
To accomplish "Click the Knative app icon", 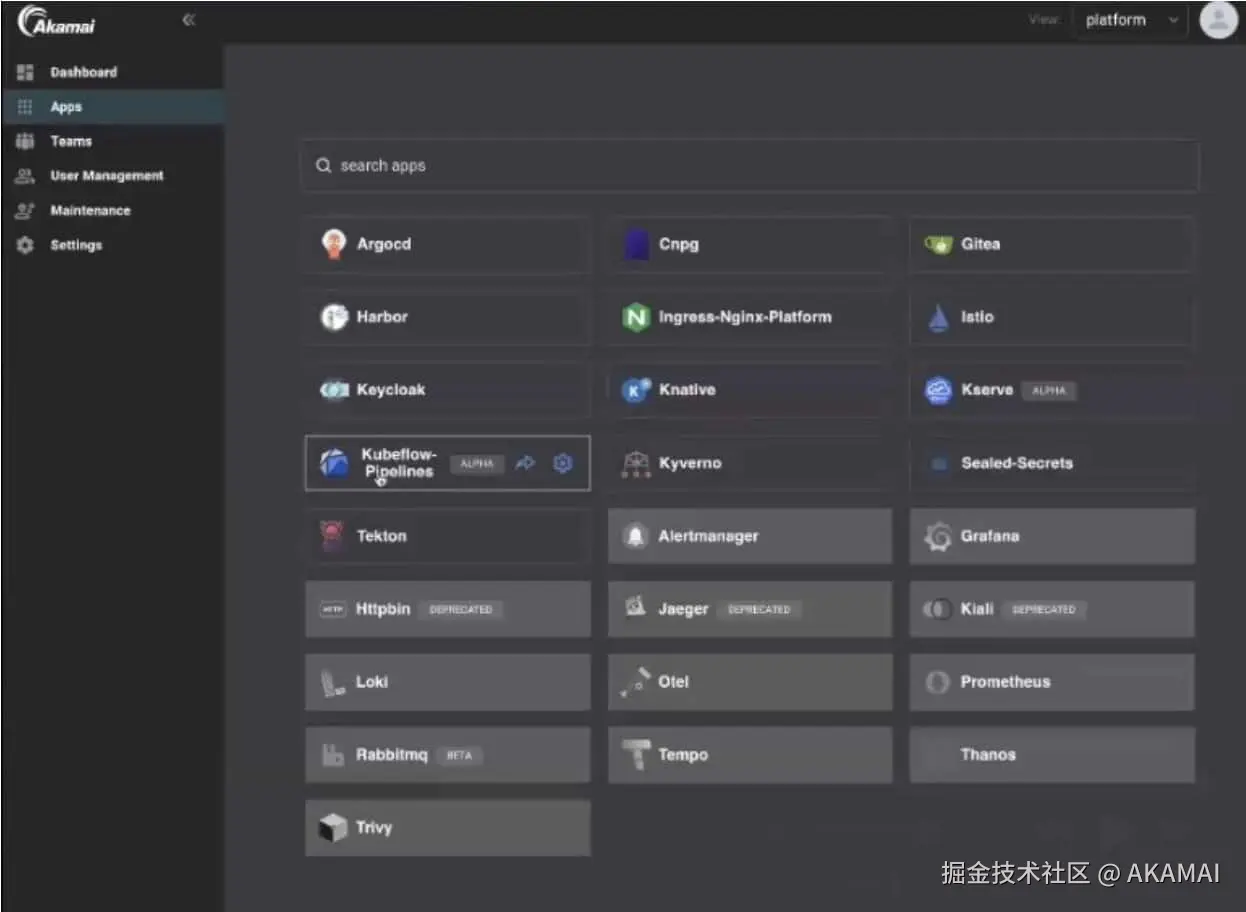I will pos(636,390).
